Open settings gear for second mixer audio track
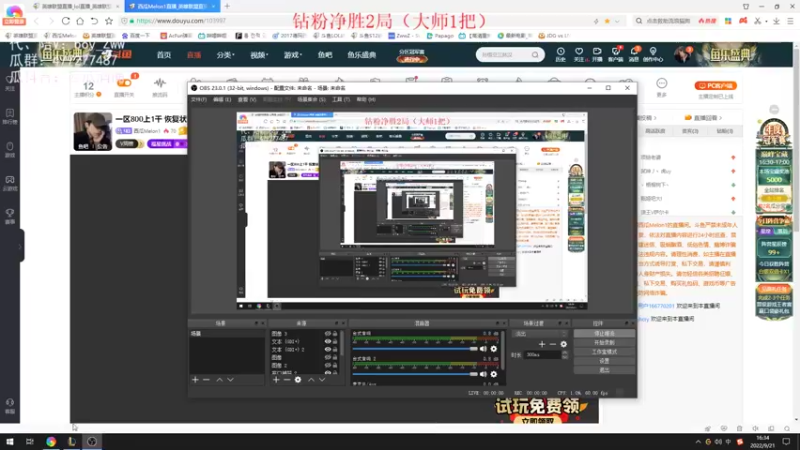800x450 pixels. [493, 374]
